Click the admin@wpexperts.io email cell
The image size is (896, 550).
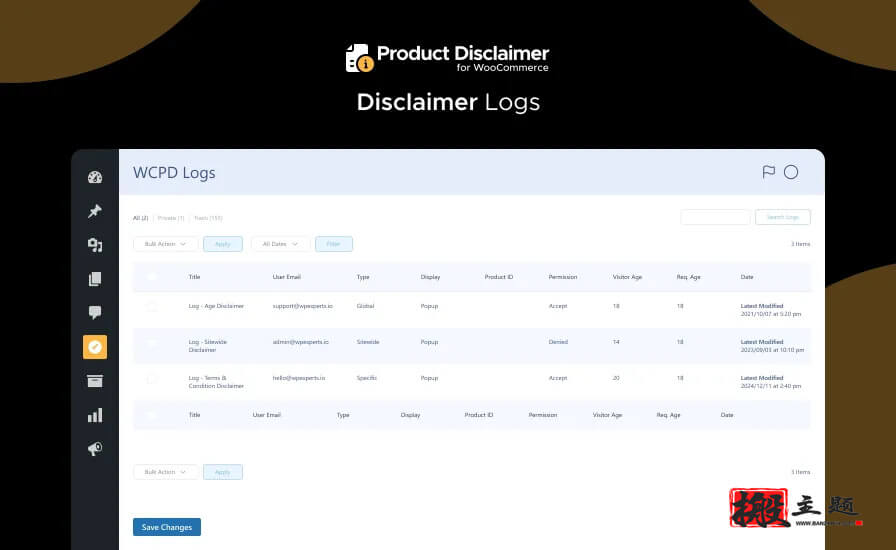(301, 342)
